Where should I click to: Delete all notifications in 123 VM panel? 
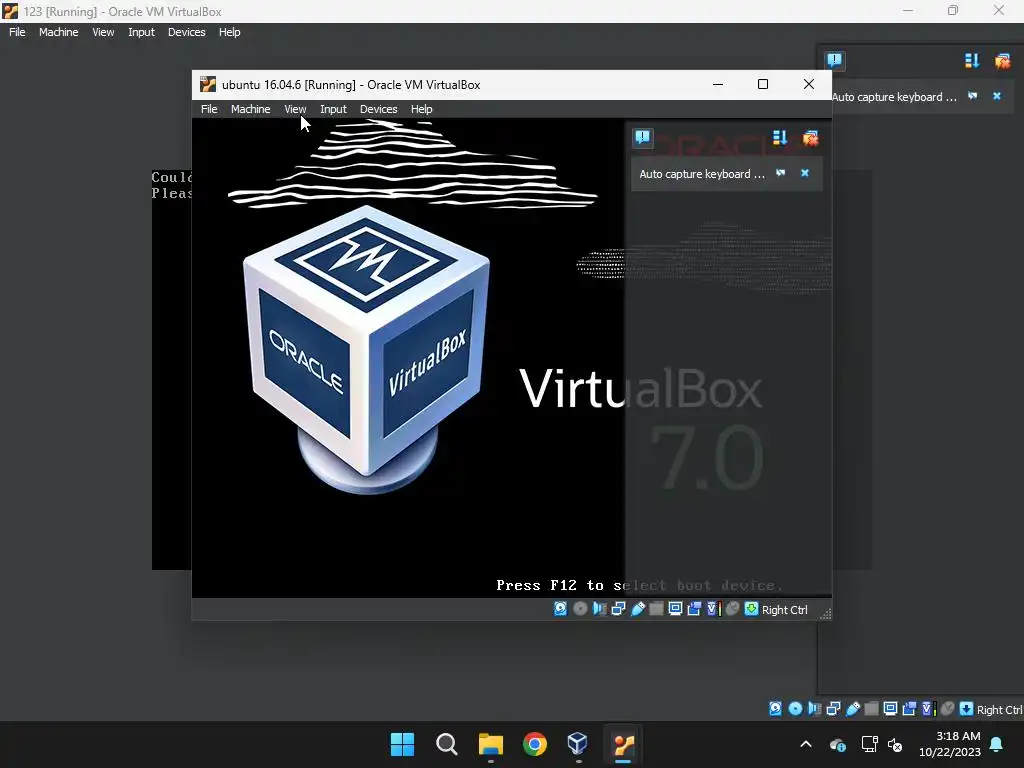tap(1002, 61)
